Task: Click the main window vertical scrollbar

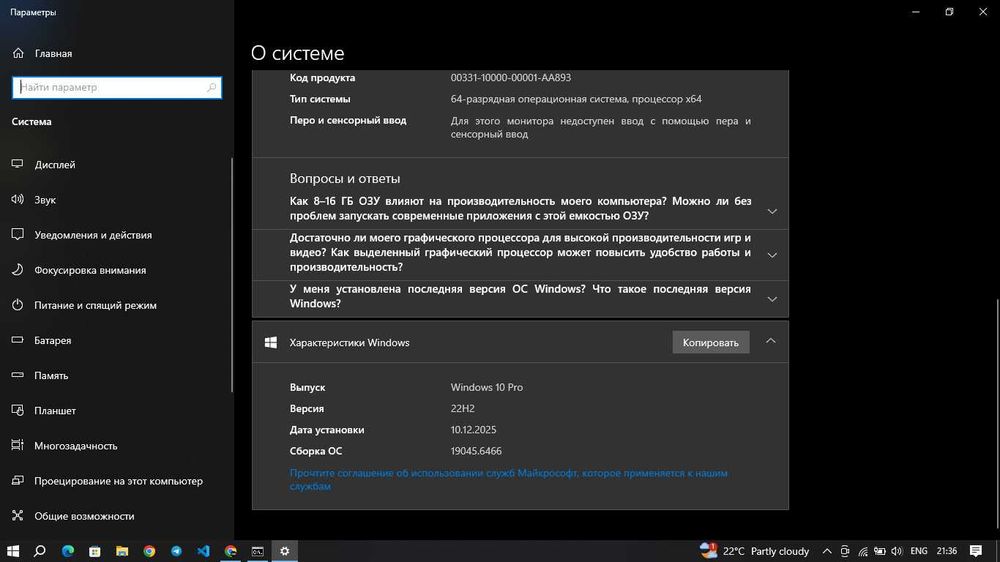Action: click(997, 415)
